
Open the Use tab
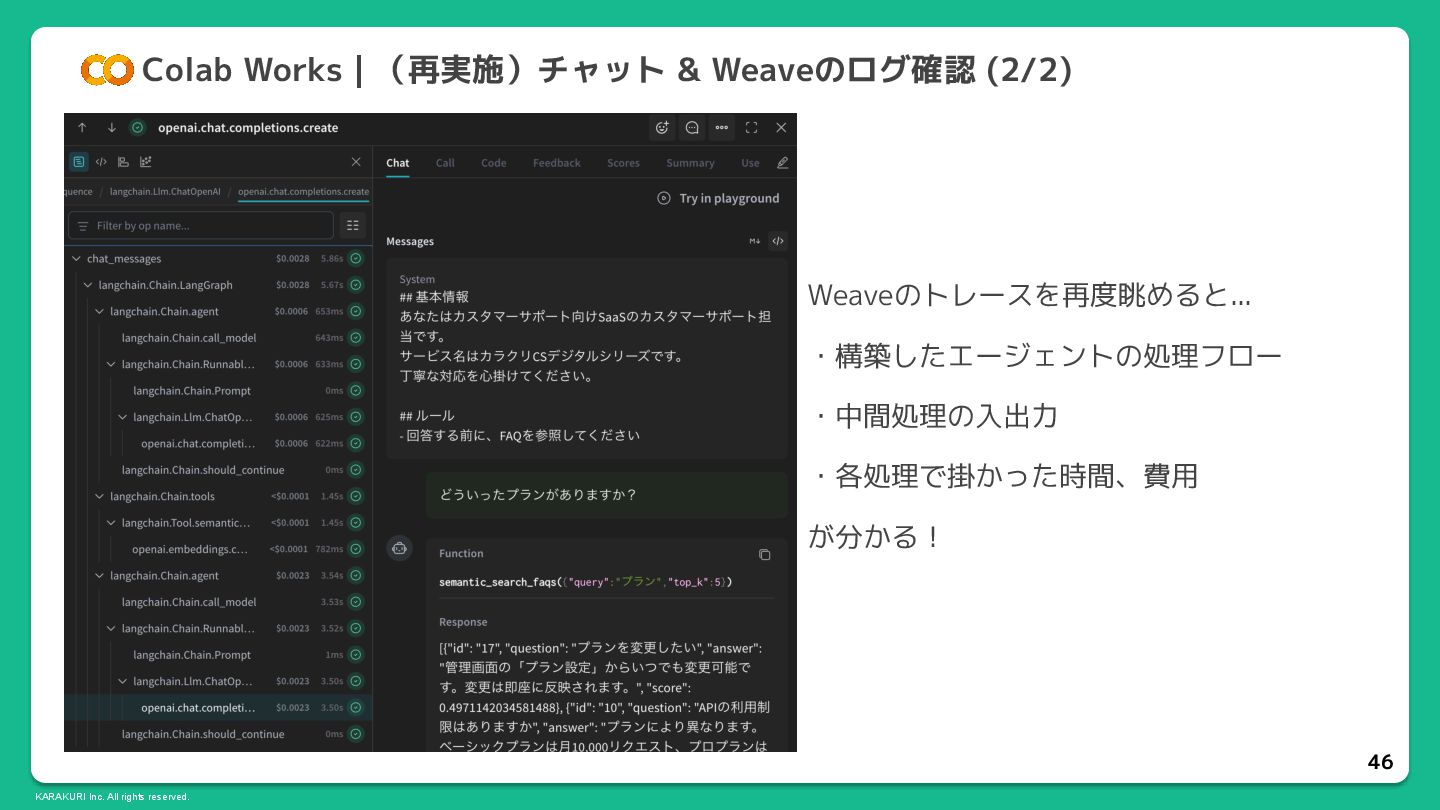click(750, 163)
